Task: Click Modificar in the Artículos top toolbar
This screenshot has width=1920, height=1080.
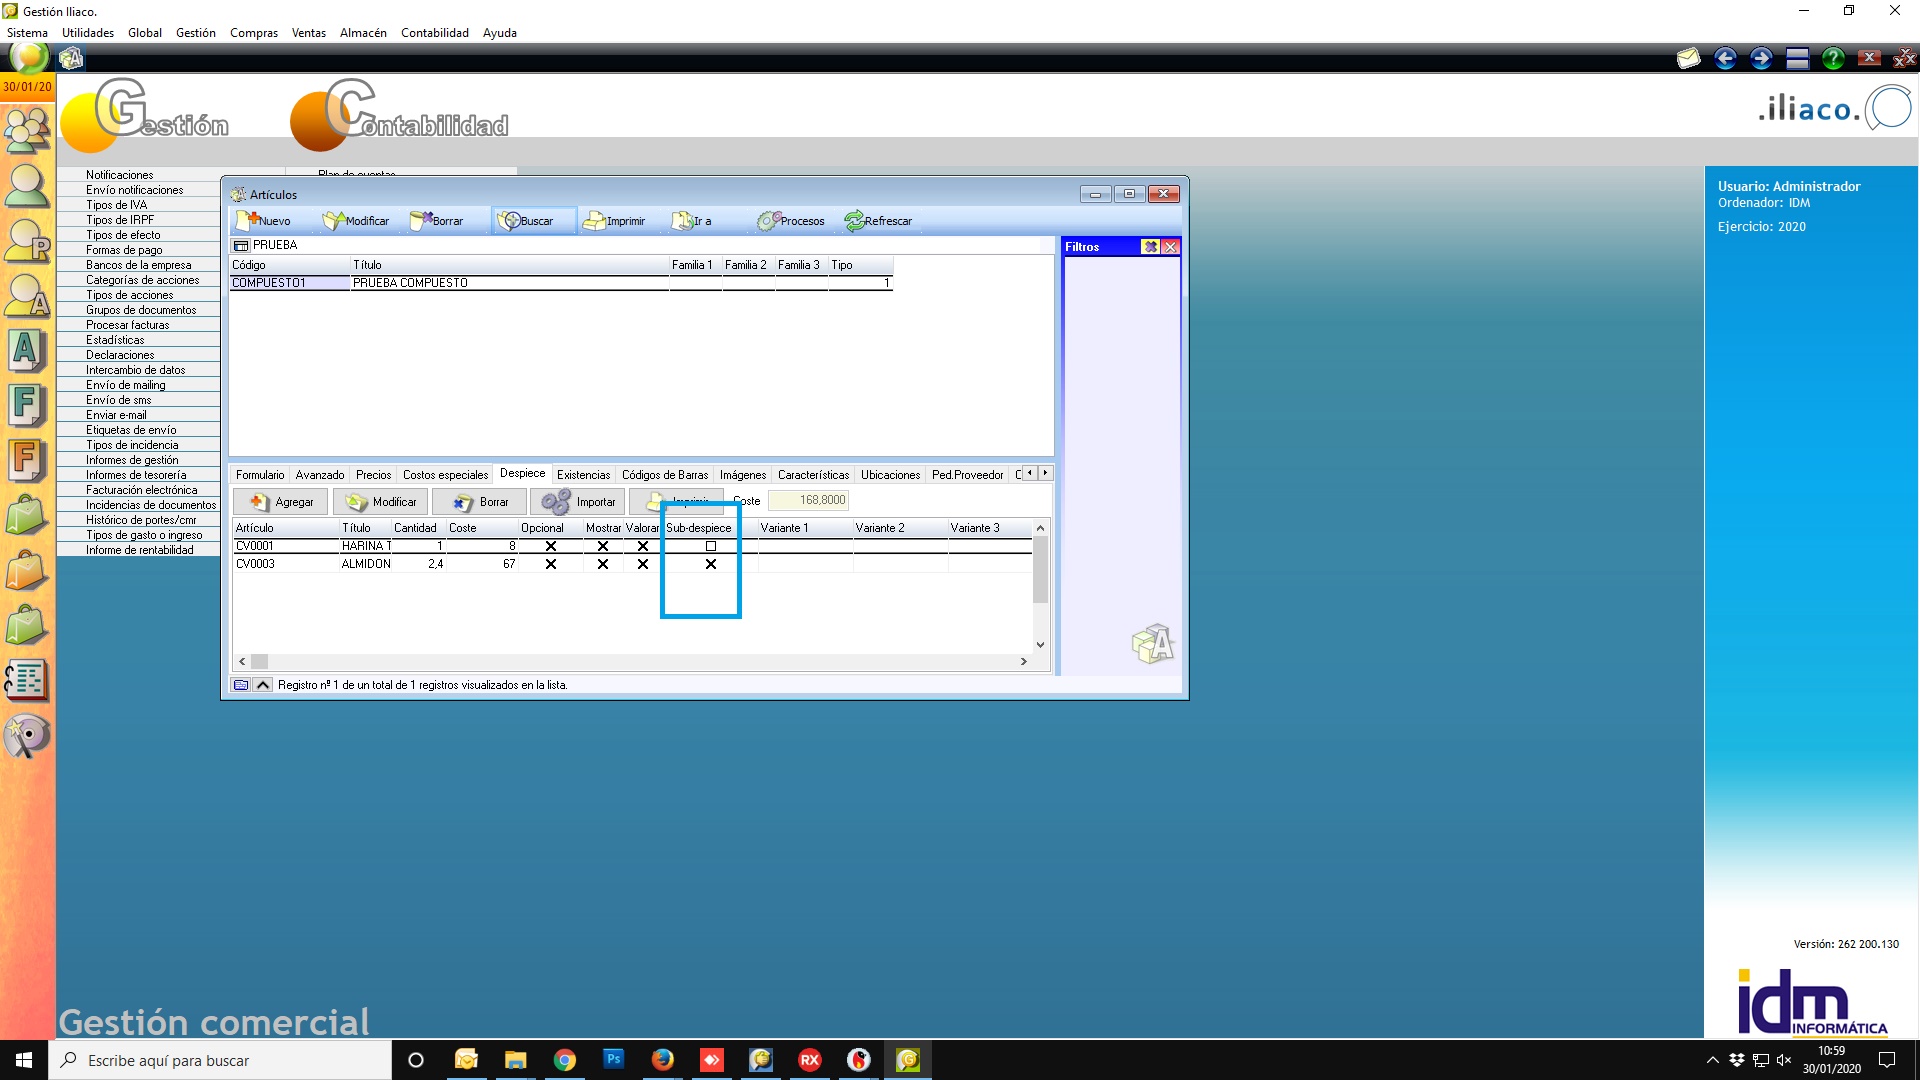Action: click(356, 221)
